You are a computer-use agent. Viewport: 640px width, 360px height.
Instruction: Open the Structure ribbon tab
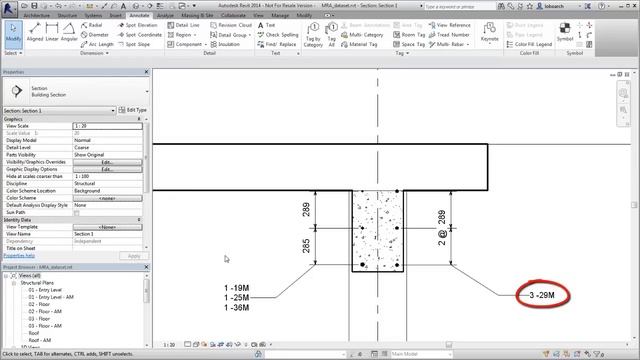click(67, 16)
